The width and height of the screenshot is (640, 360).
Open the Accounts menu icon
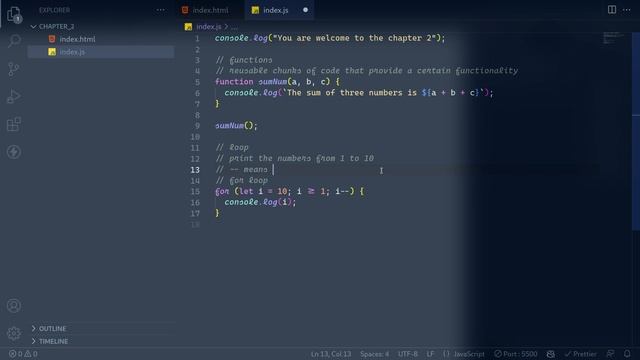[14, 305]
